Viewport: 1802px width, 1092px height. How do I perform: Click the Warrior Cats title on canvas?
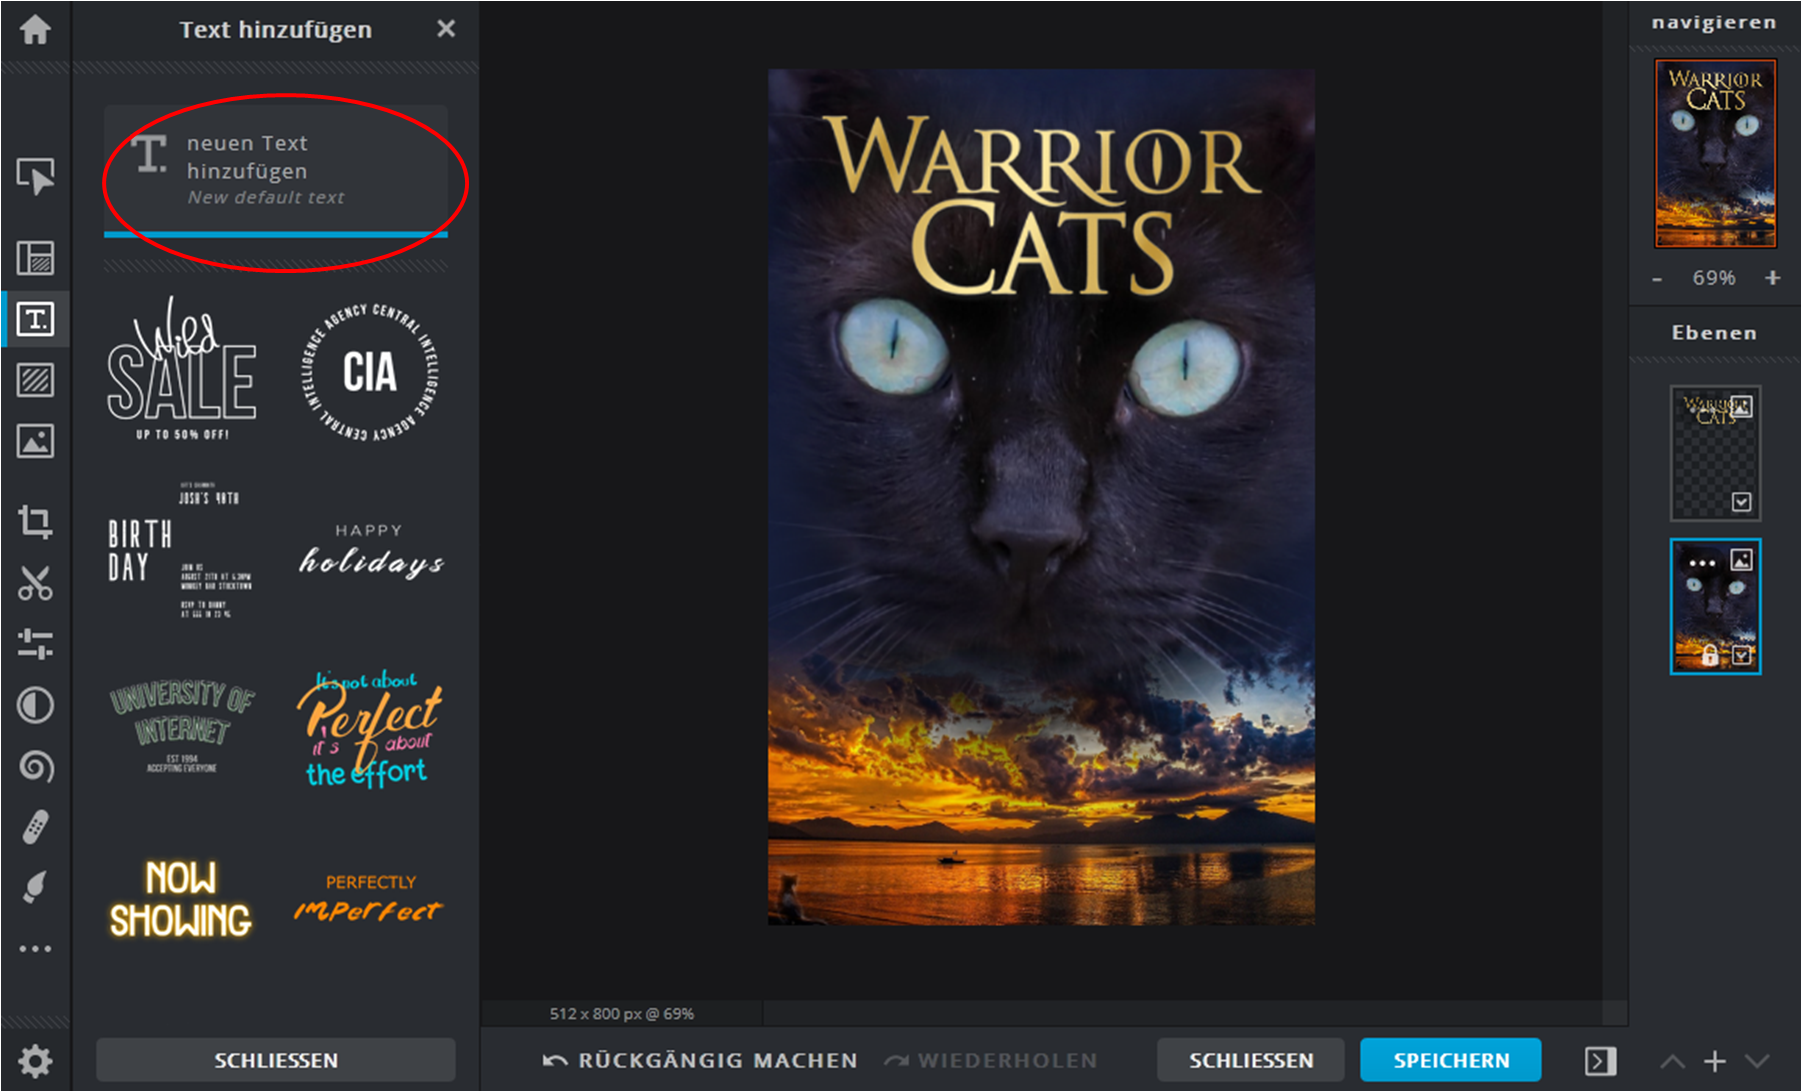click(x=1043, y=206)
